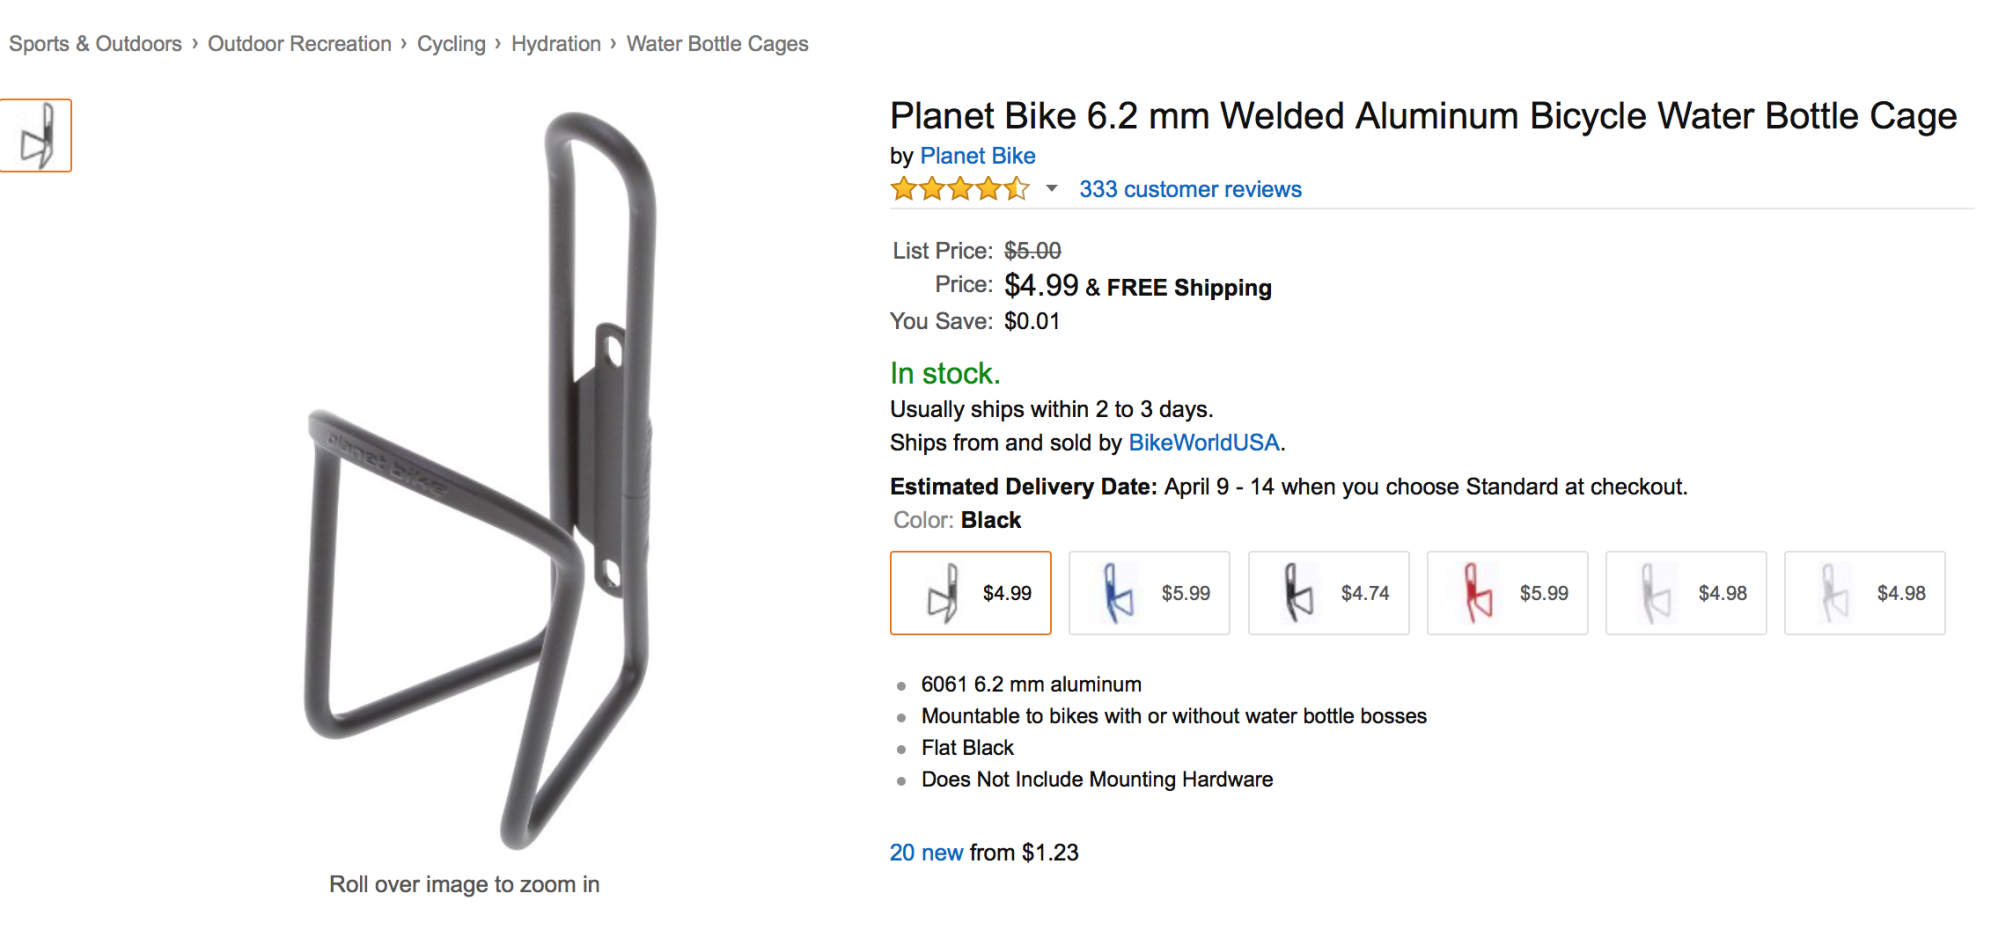Select the selected black $4.99 cage swatch
Image resolution: width=1991 pixels, height=952 pixels.
[x=970, y=593]
